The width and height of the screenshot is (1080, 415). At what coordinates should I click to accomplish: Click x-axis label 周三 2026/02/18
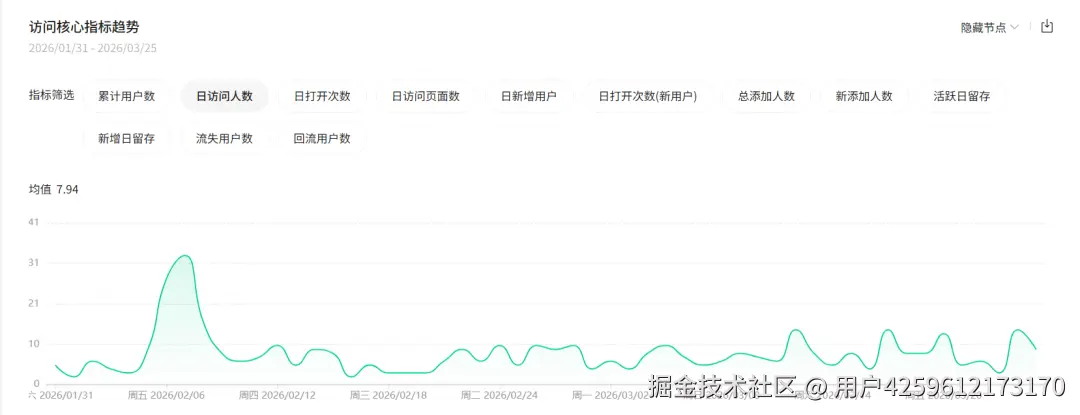[386, 396]
